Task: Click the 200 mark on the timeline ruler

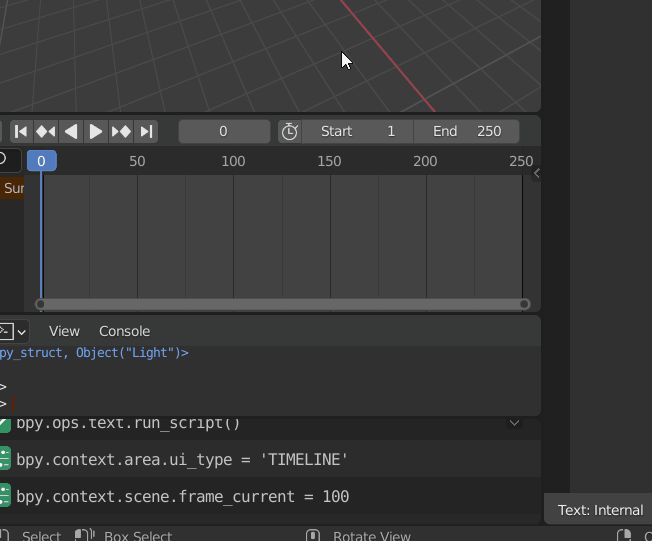Action: [425, 161]
